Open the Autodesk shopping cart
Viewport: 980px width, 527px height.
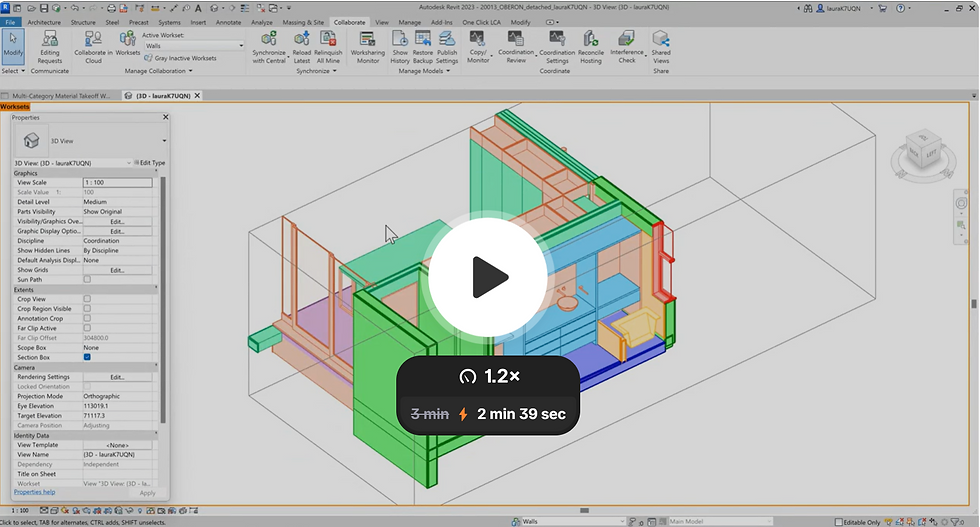[x=882, y=8]
